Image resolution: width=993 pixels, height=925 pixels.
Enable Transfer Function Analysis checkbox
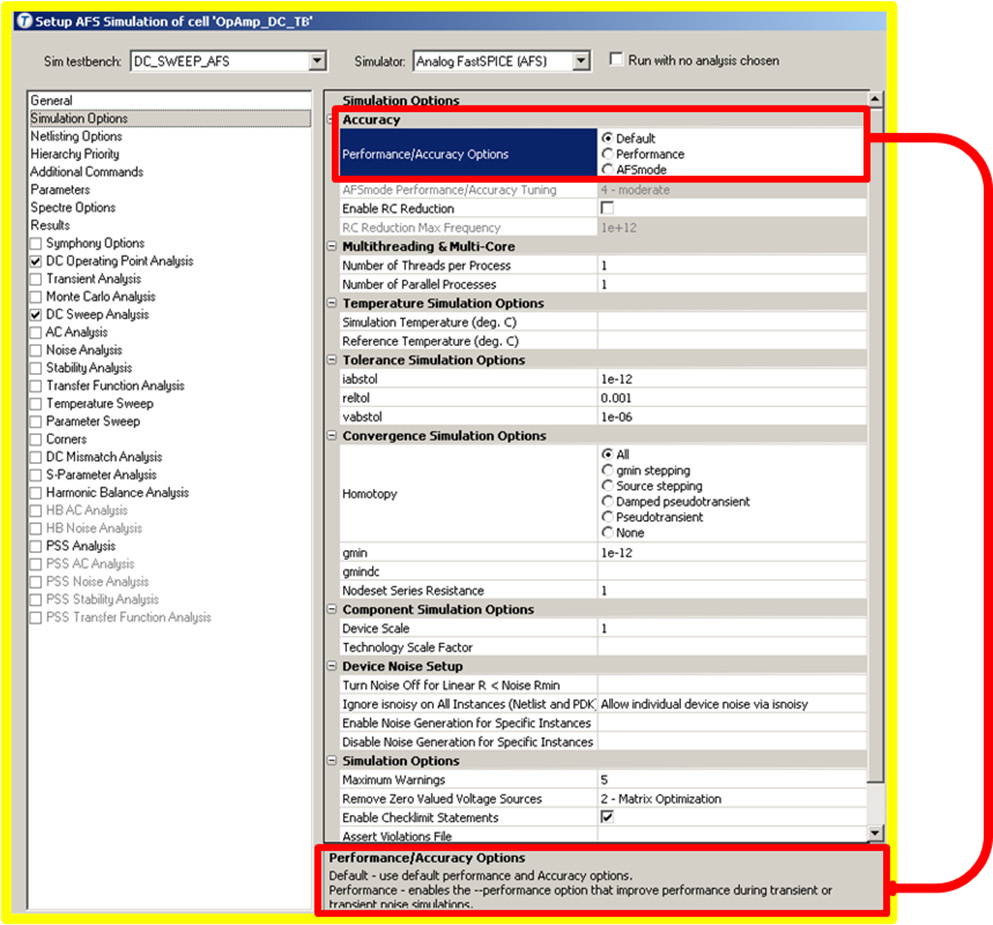(x=36, y=386)
